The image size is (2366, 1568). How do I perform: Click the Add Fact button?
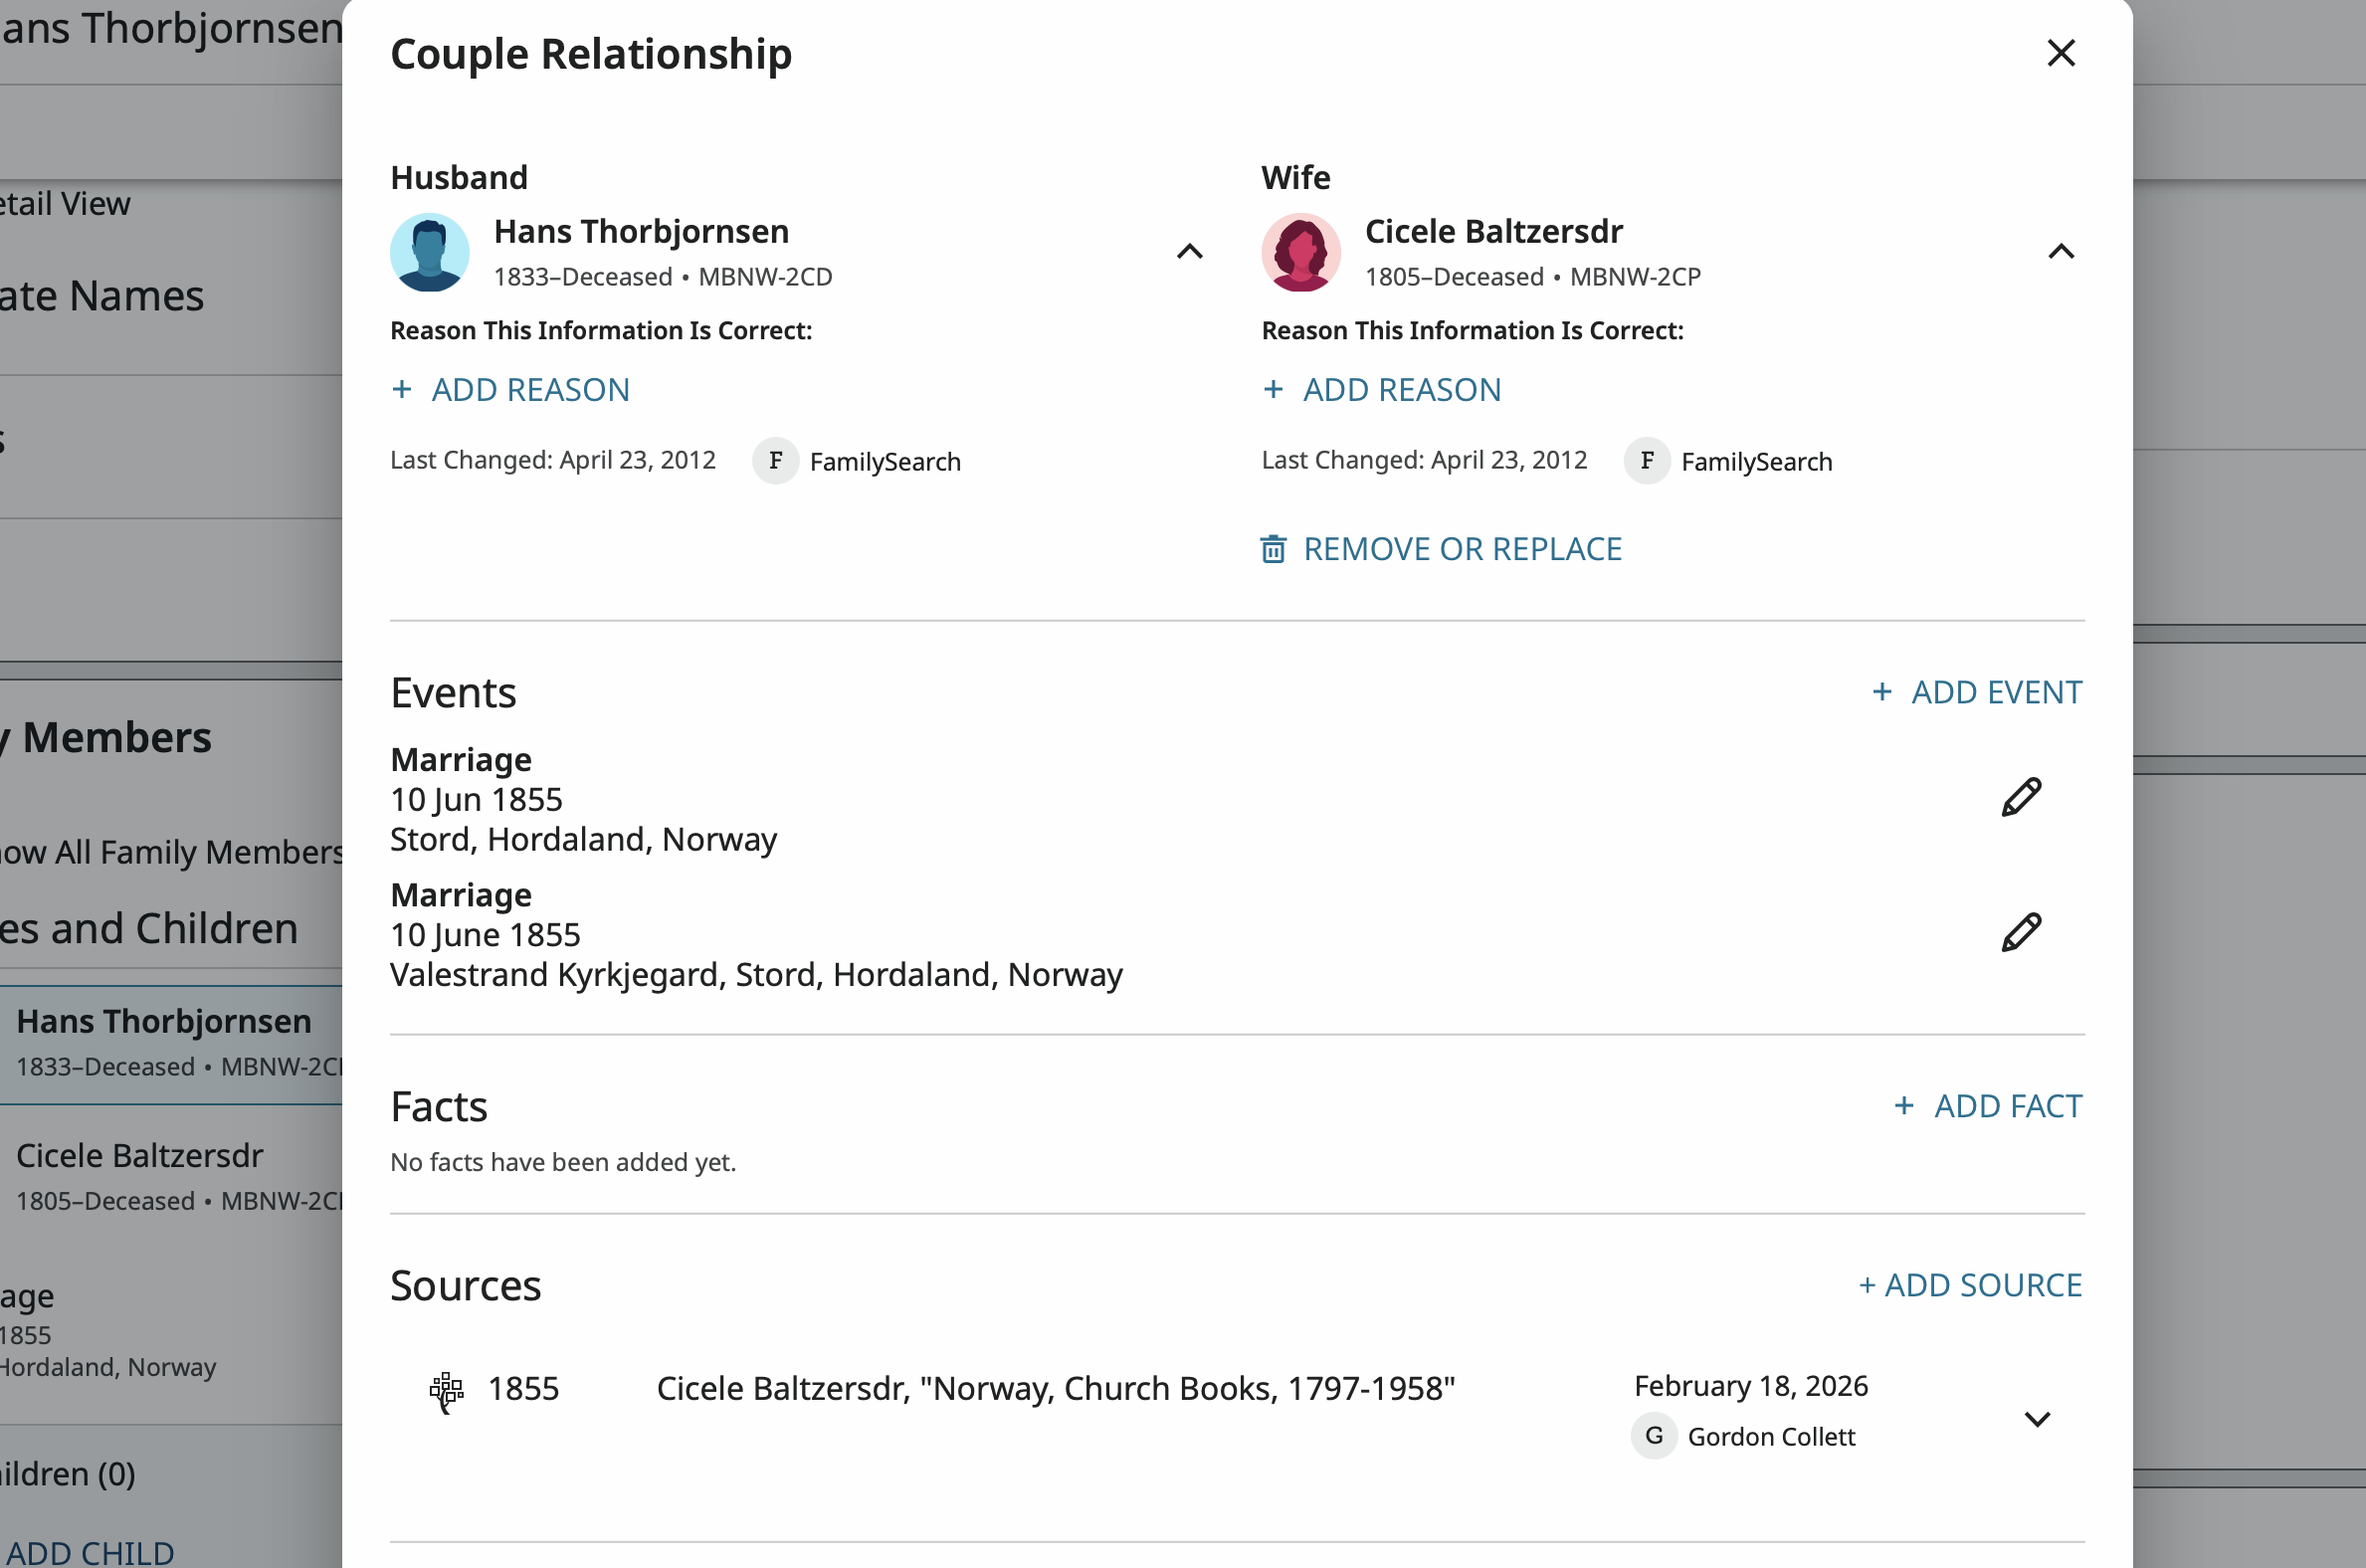[x=1988, y=1106]
